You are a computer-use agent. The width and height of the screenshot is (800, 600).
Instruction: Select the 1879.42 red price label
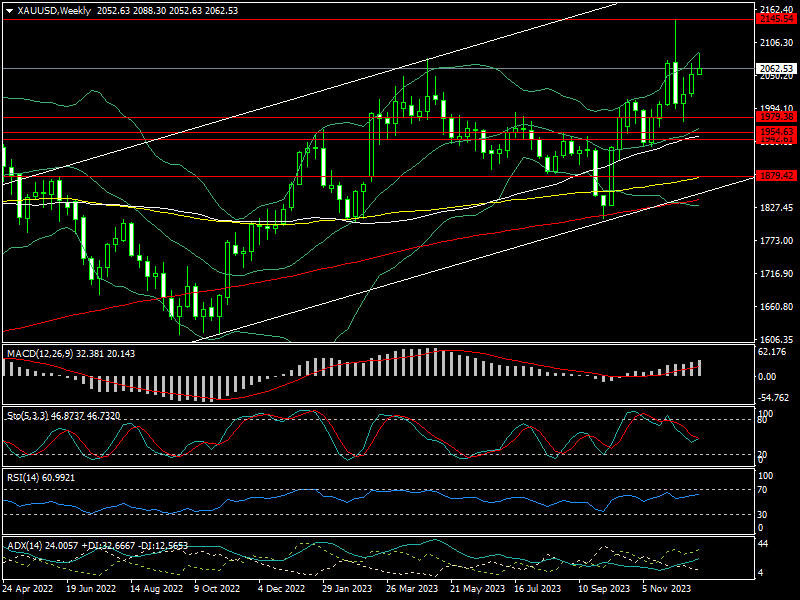(x=776, y=176)
